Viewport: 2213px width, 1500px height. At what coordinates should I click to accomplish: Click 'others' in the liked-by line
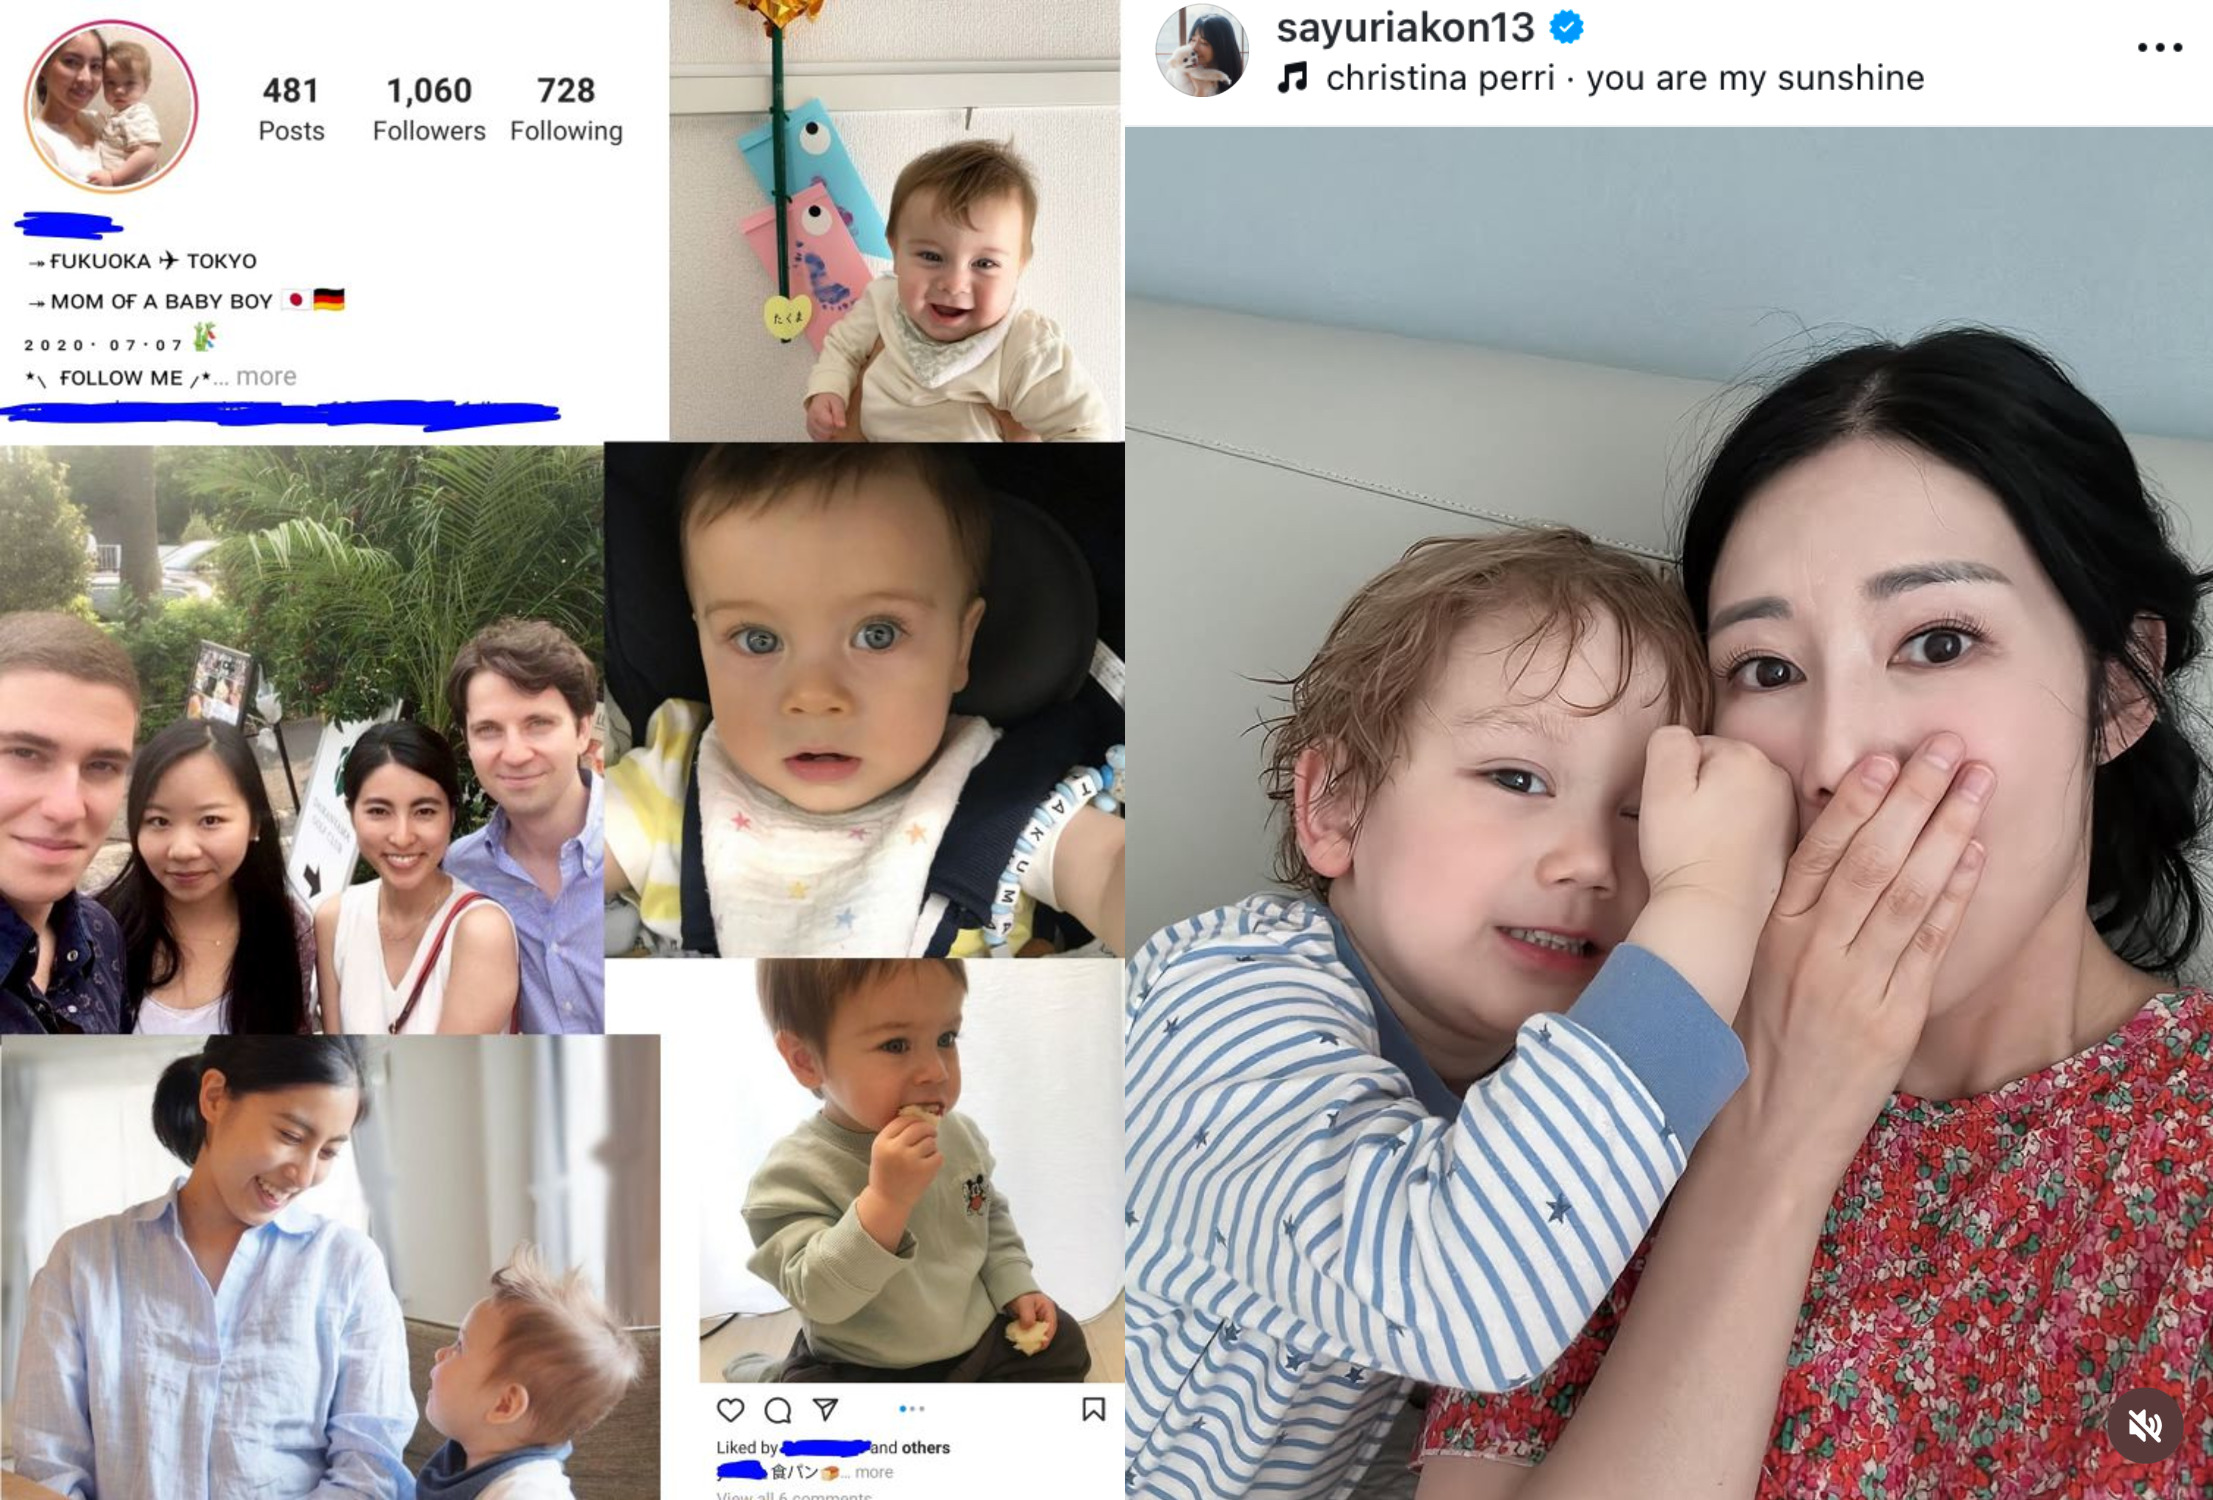925,1447
